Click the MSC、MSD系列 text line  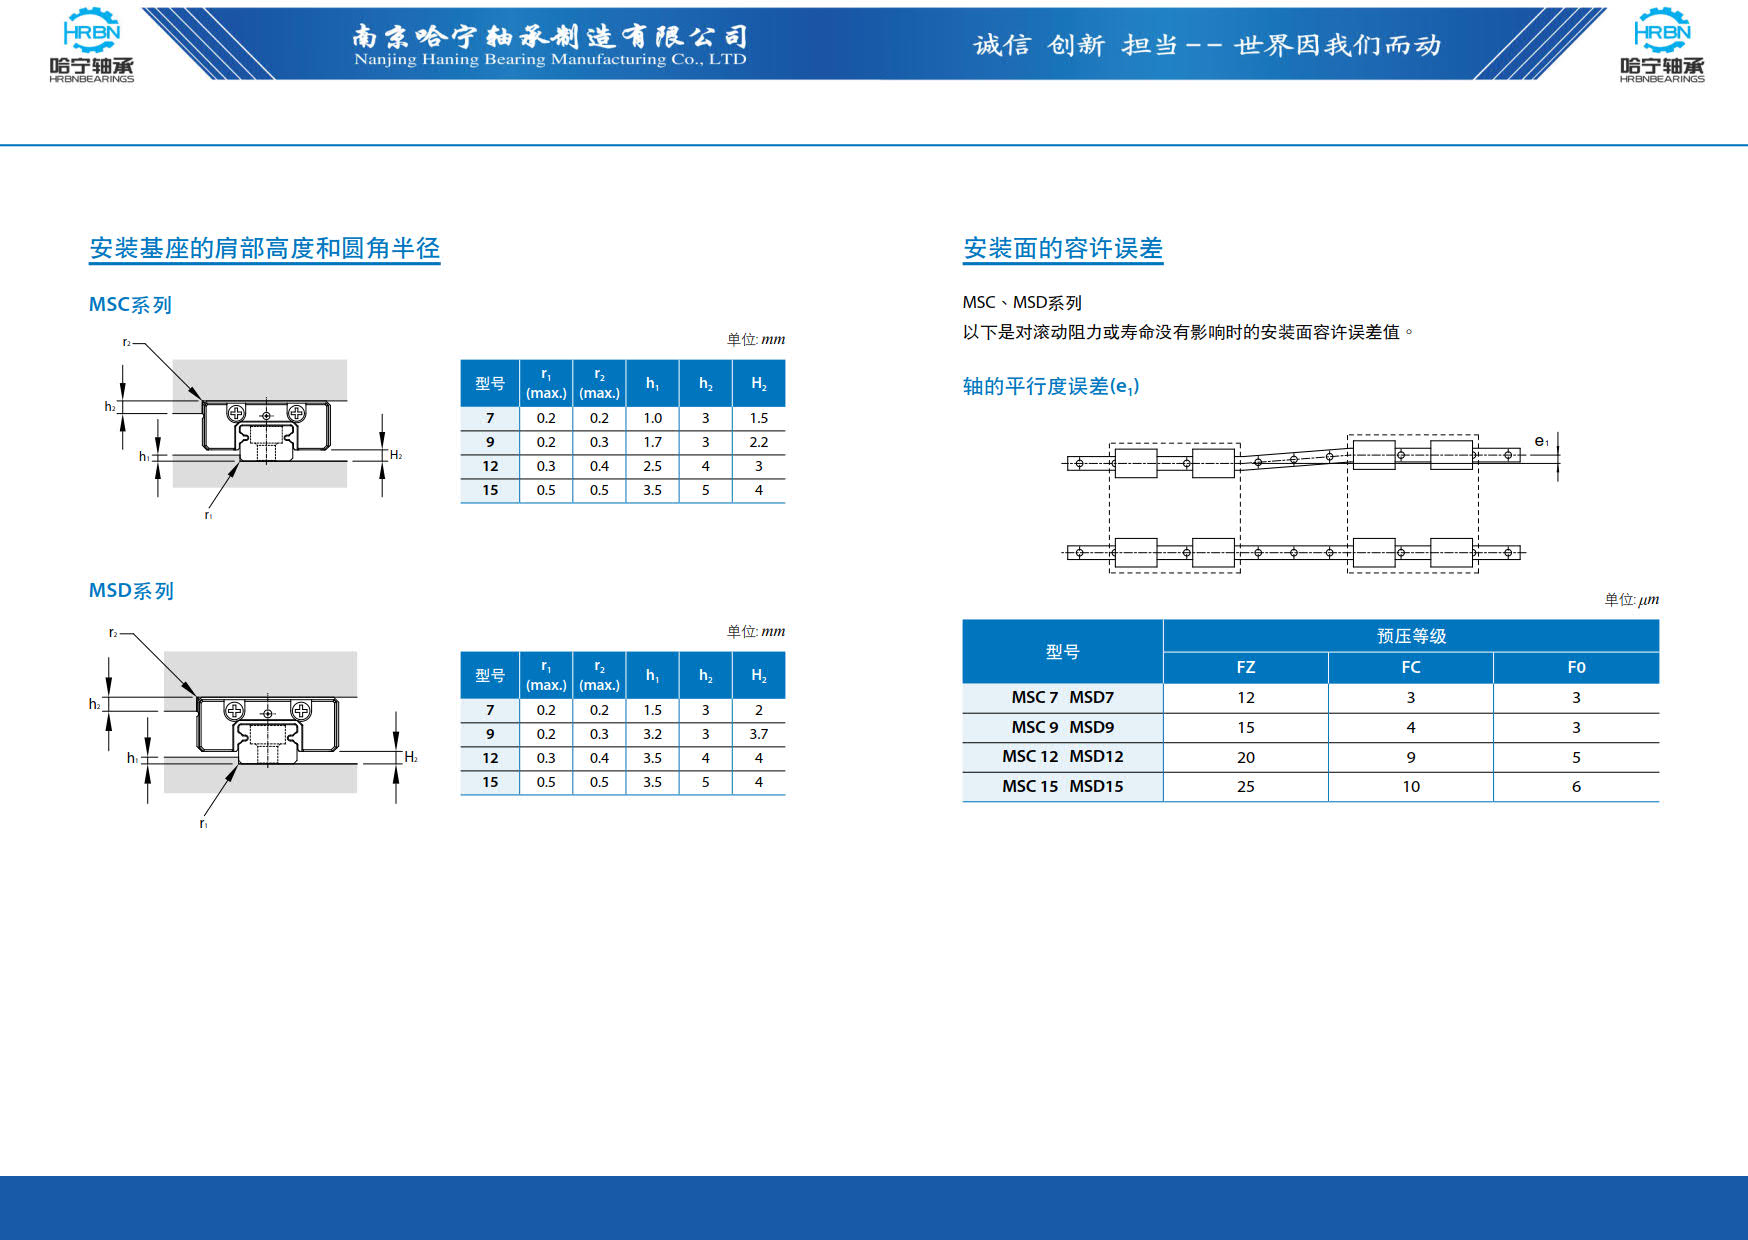[1022, 302]
